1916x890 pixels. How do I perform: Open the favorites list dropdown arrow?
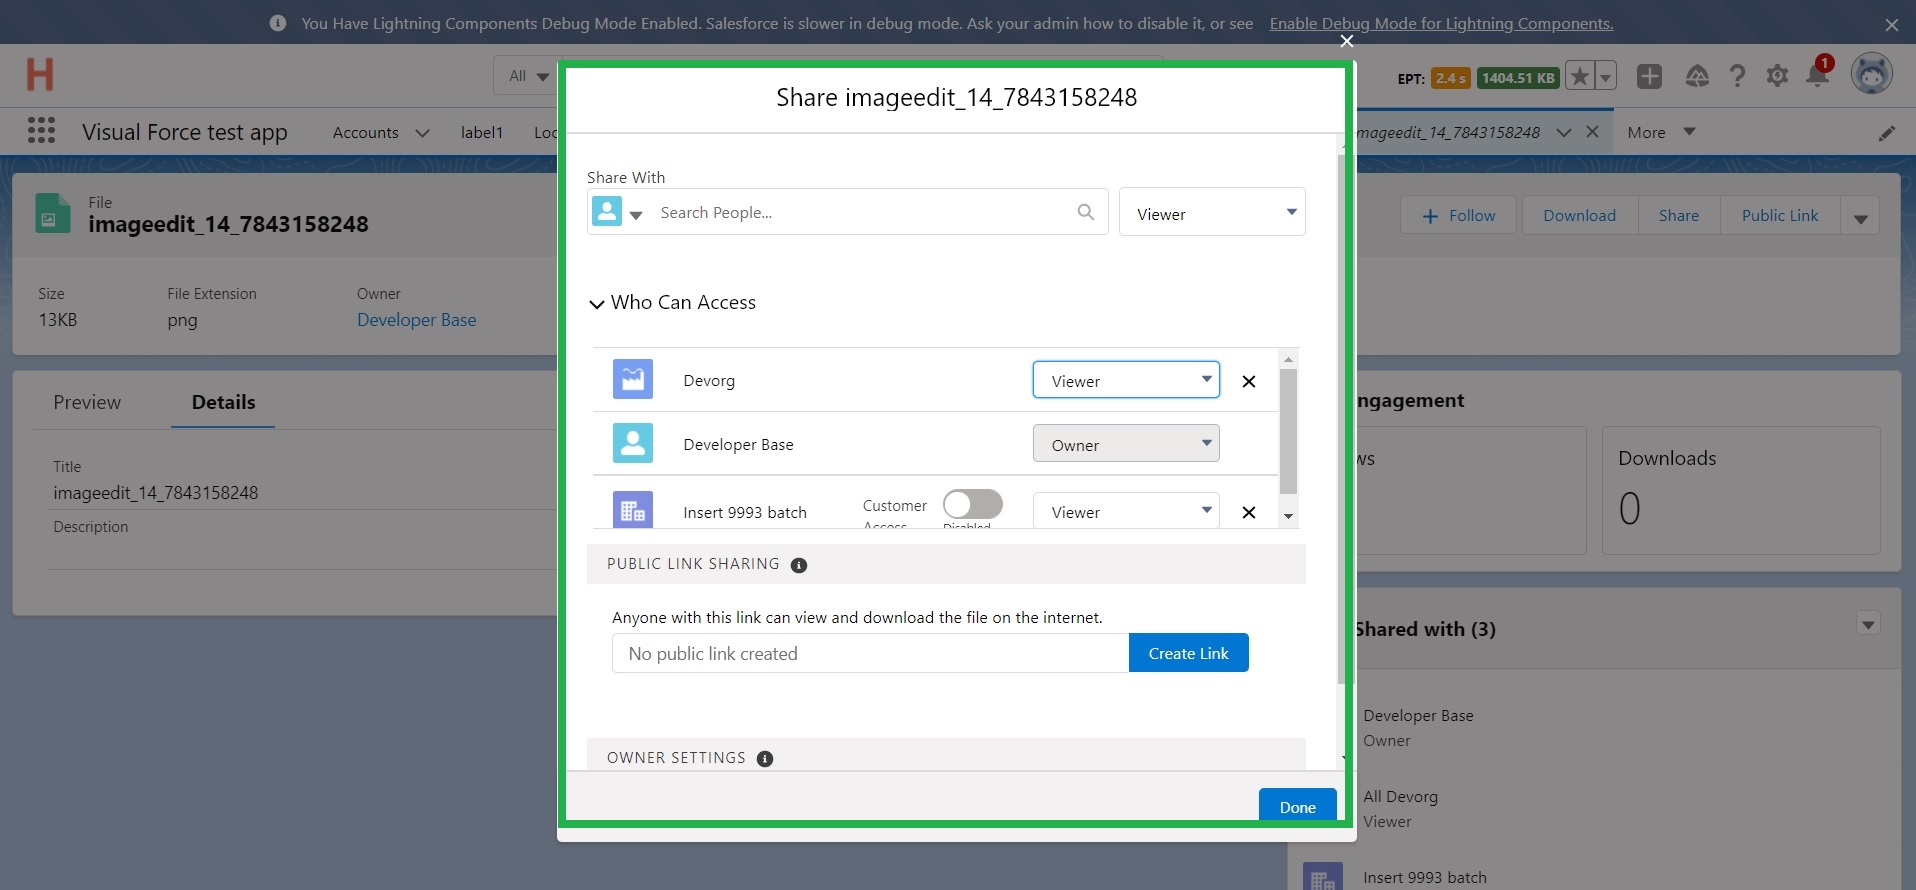1605,76
